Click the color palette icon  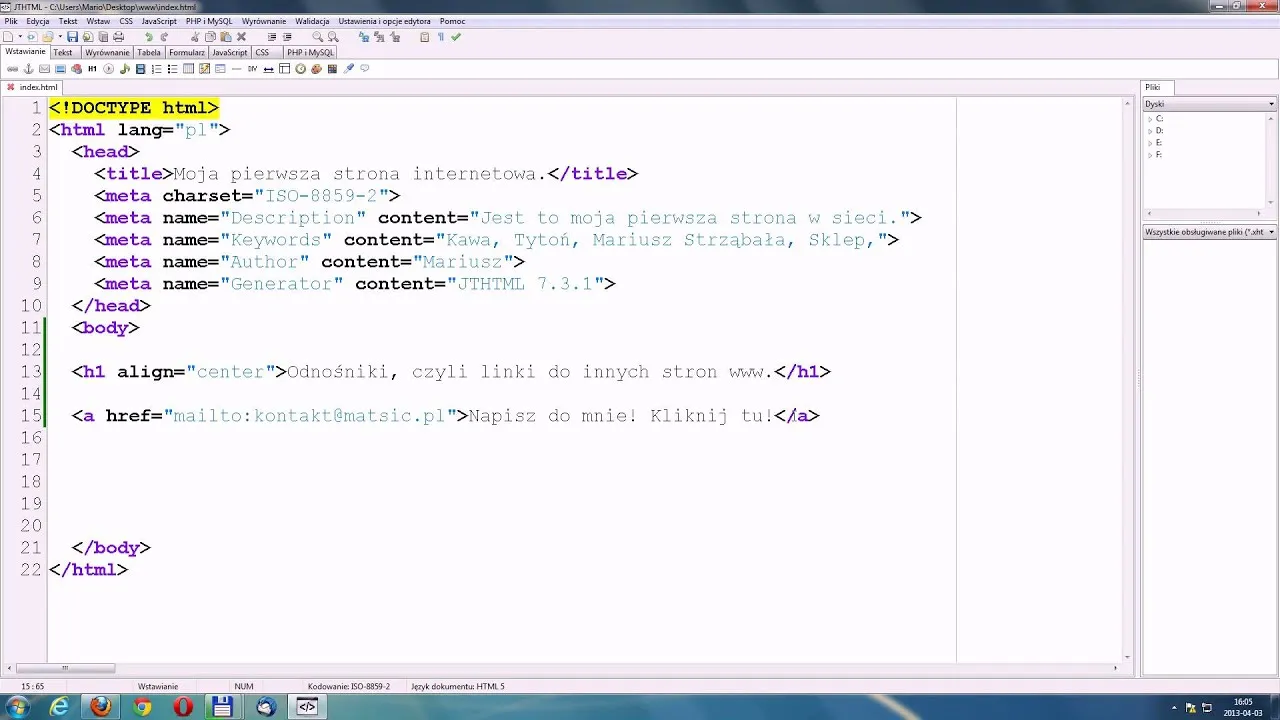(316, 69)
